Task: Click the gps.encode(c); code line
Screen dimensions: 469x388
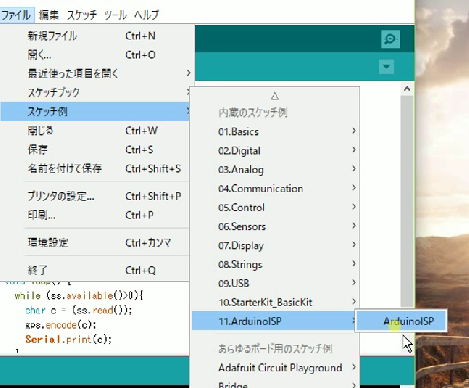Action: point(61,325)
